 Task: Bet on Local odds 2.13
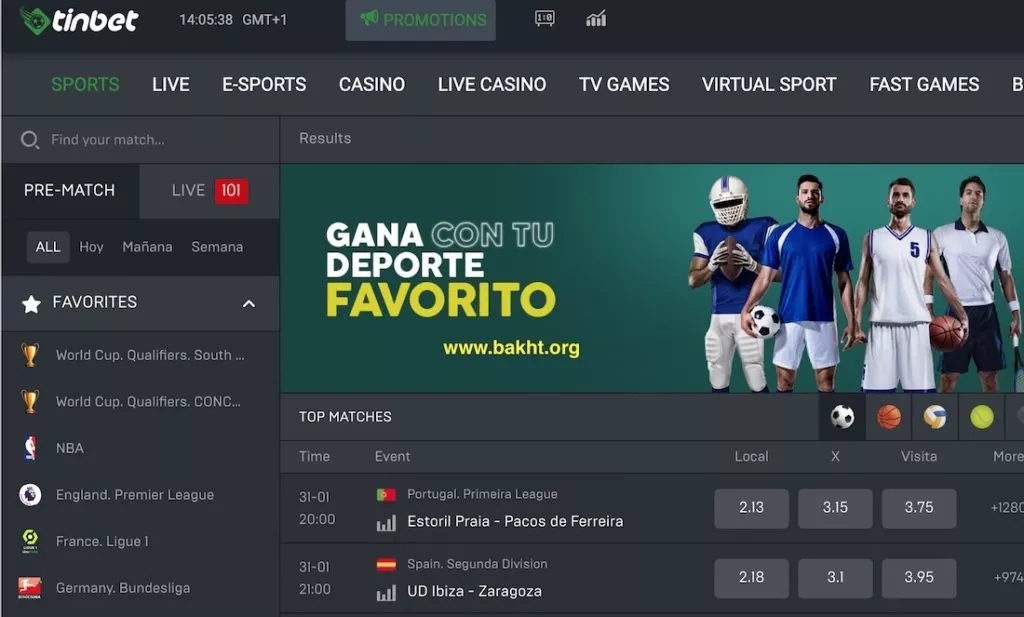pos(751,508)
